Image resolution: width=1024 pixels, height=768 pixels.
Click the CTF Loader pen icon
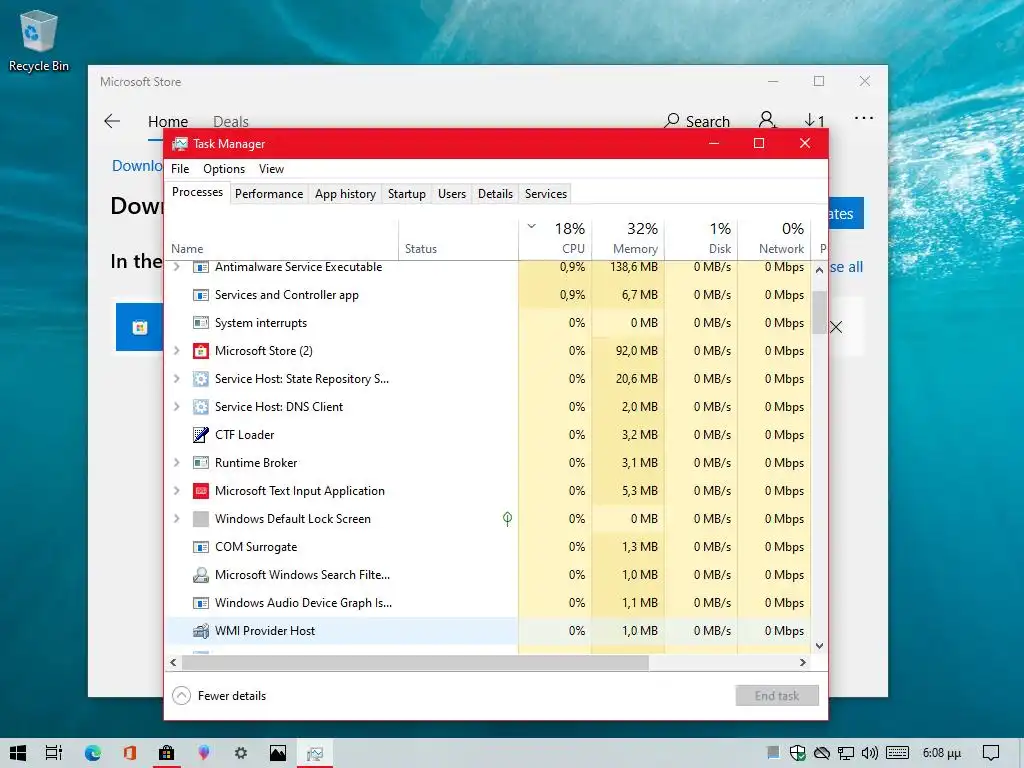(200, 435)
